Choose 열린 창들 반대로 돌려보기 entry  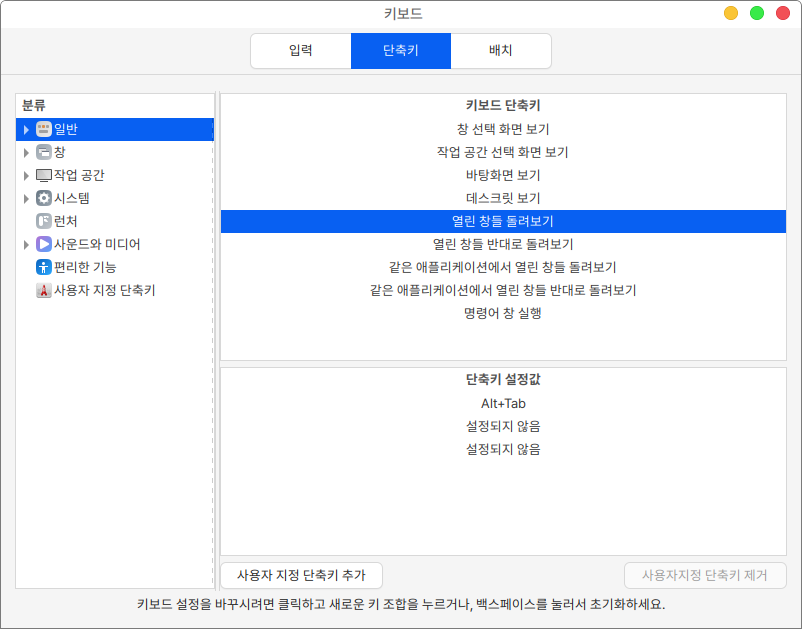(x=503, y=244)
